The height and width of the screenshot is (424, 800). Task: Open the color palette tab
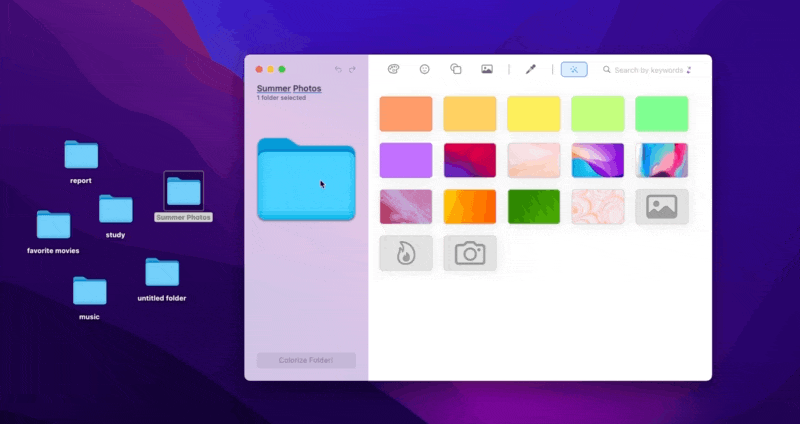tap(393, 69)
